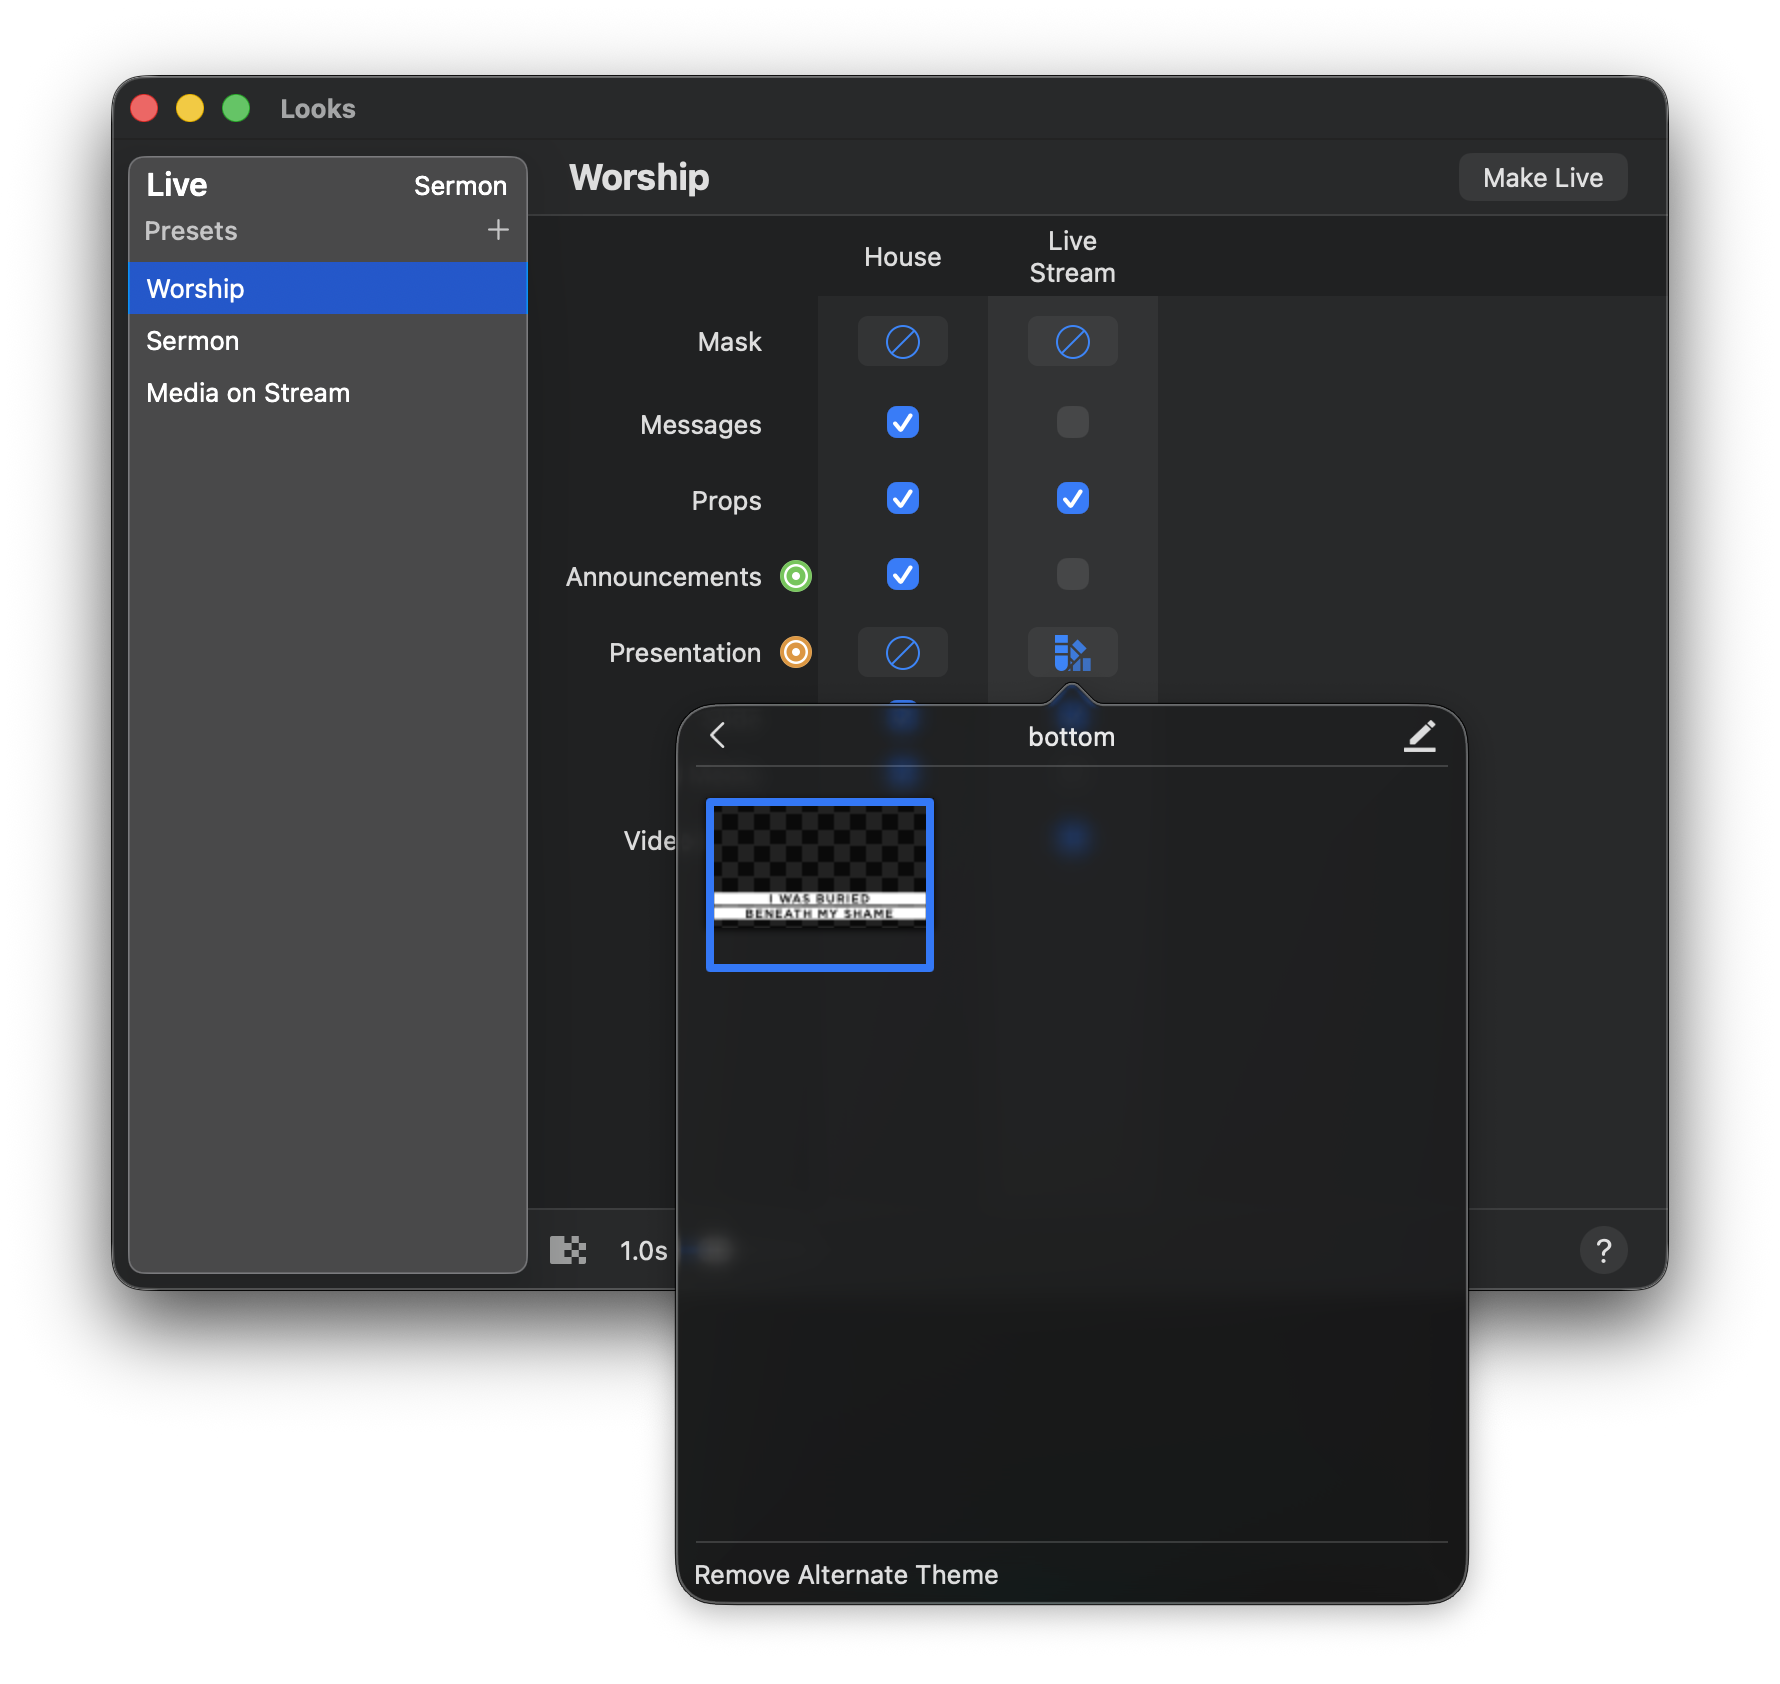Open the transition icon in the footer
The image size is (1780, 1684).
568,1250
